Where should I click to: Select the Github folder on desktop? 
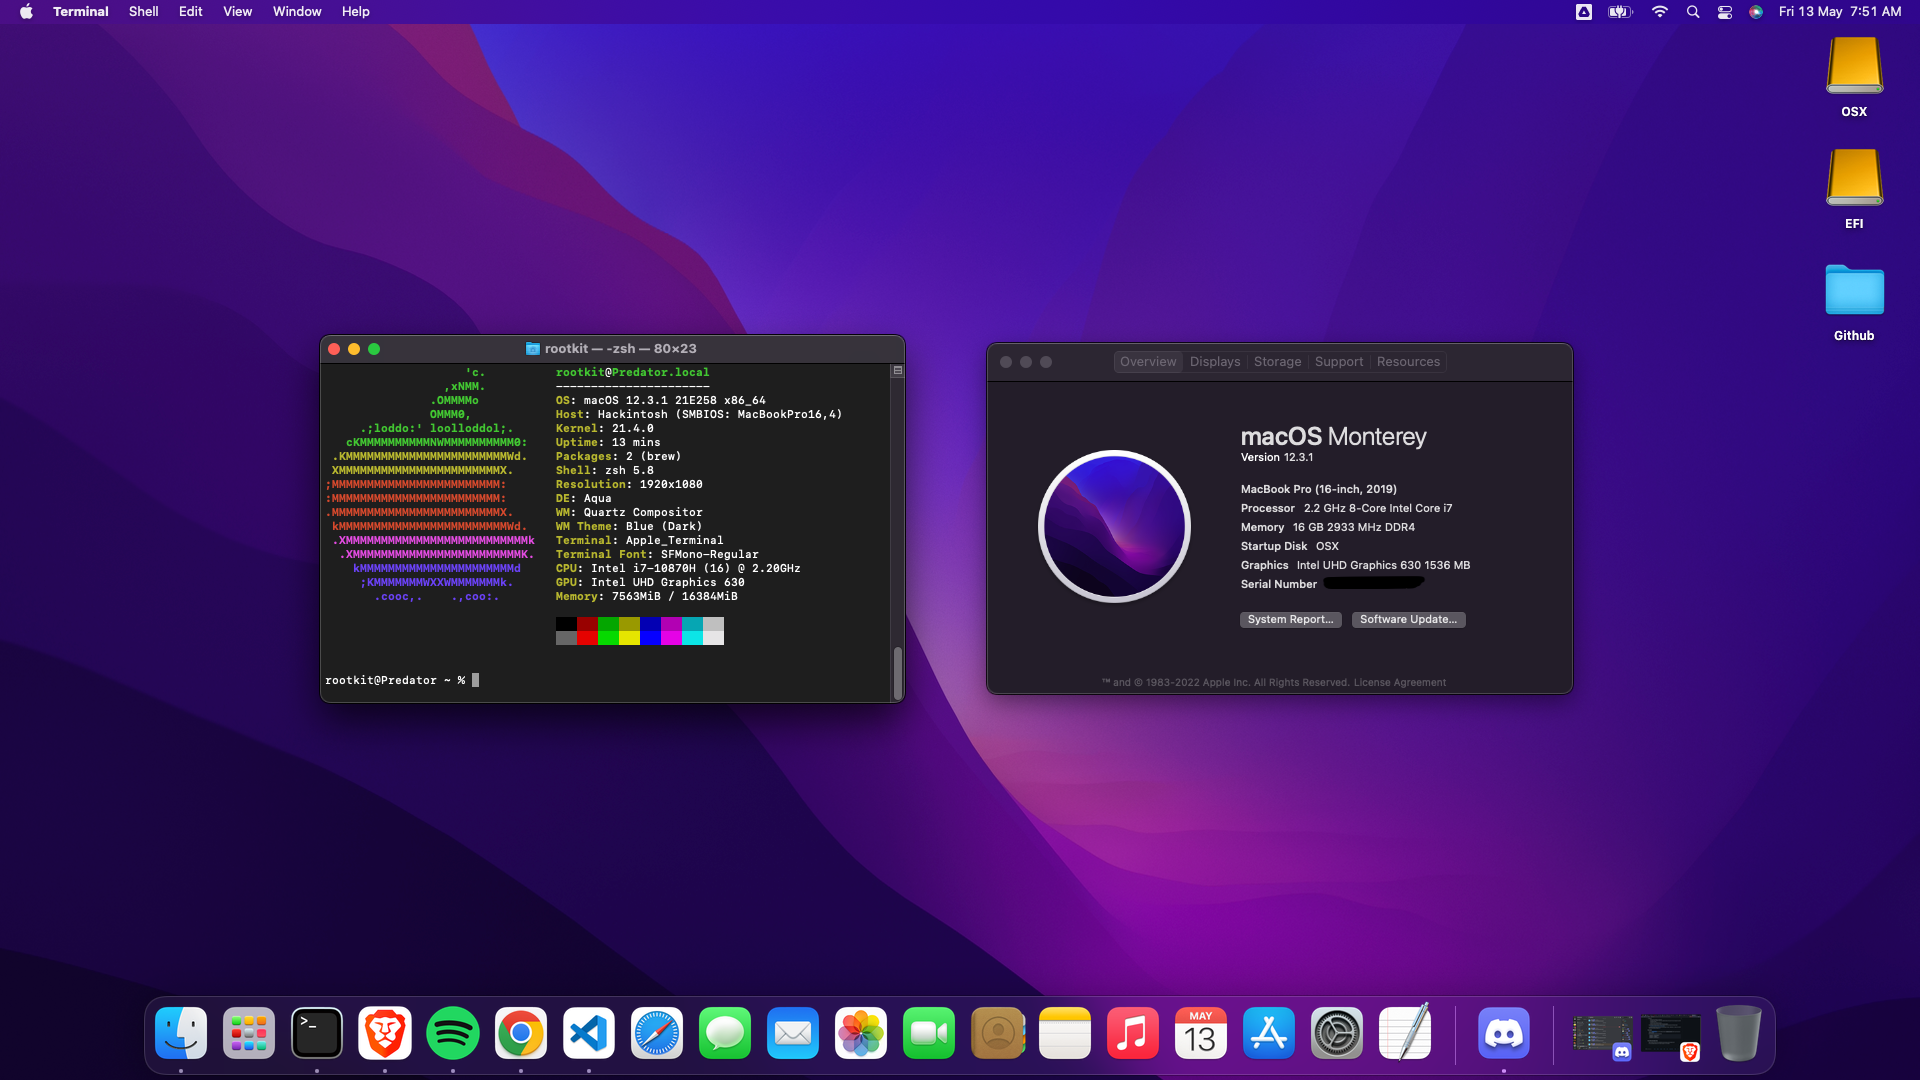(x=1854, y=302)
